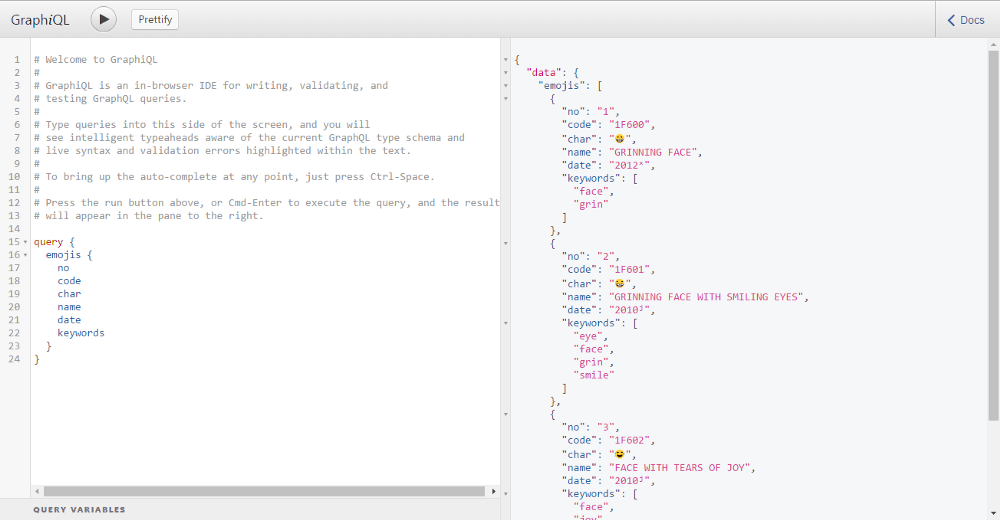Click the "FACE WITH TEARS OF JOY" value
This screenshot has height=520, width=1000.
(x=681, y=468)
